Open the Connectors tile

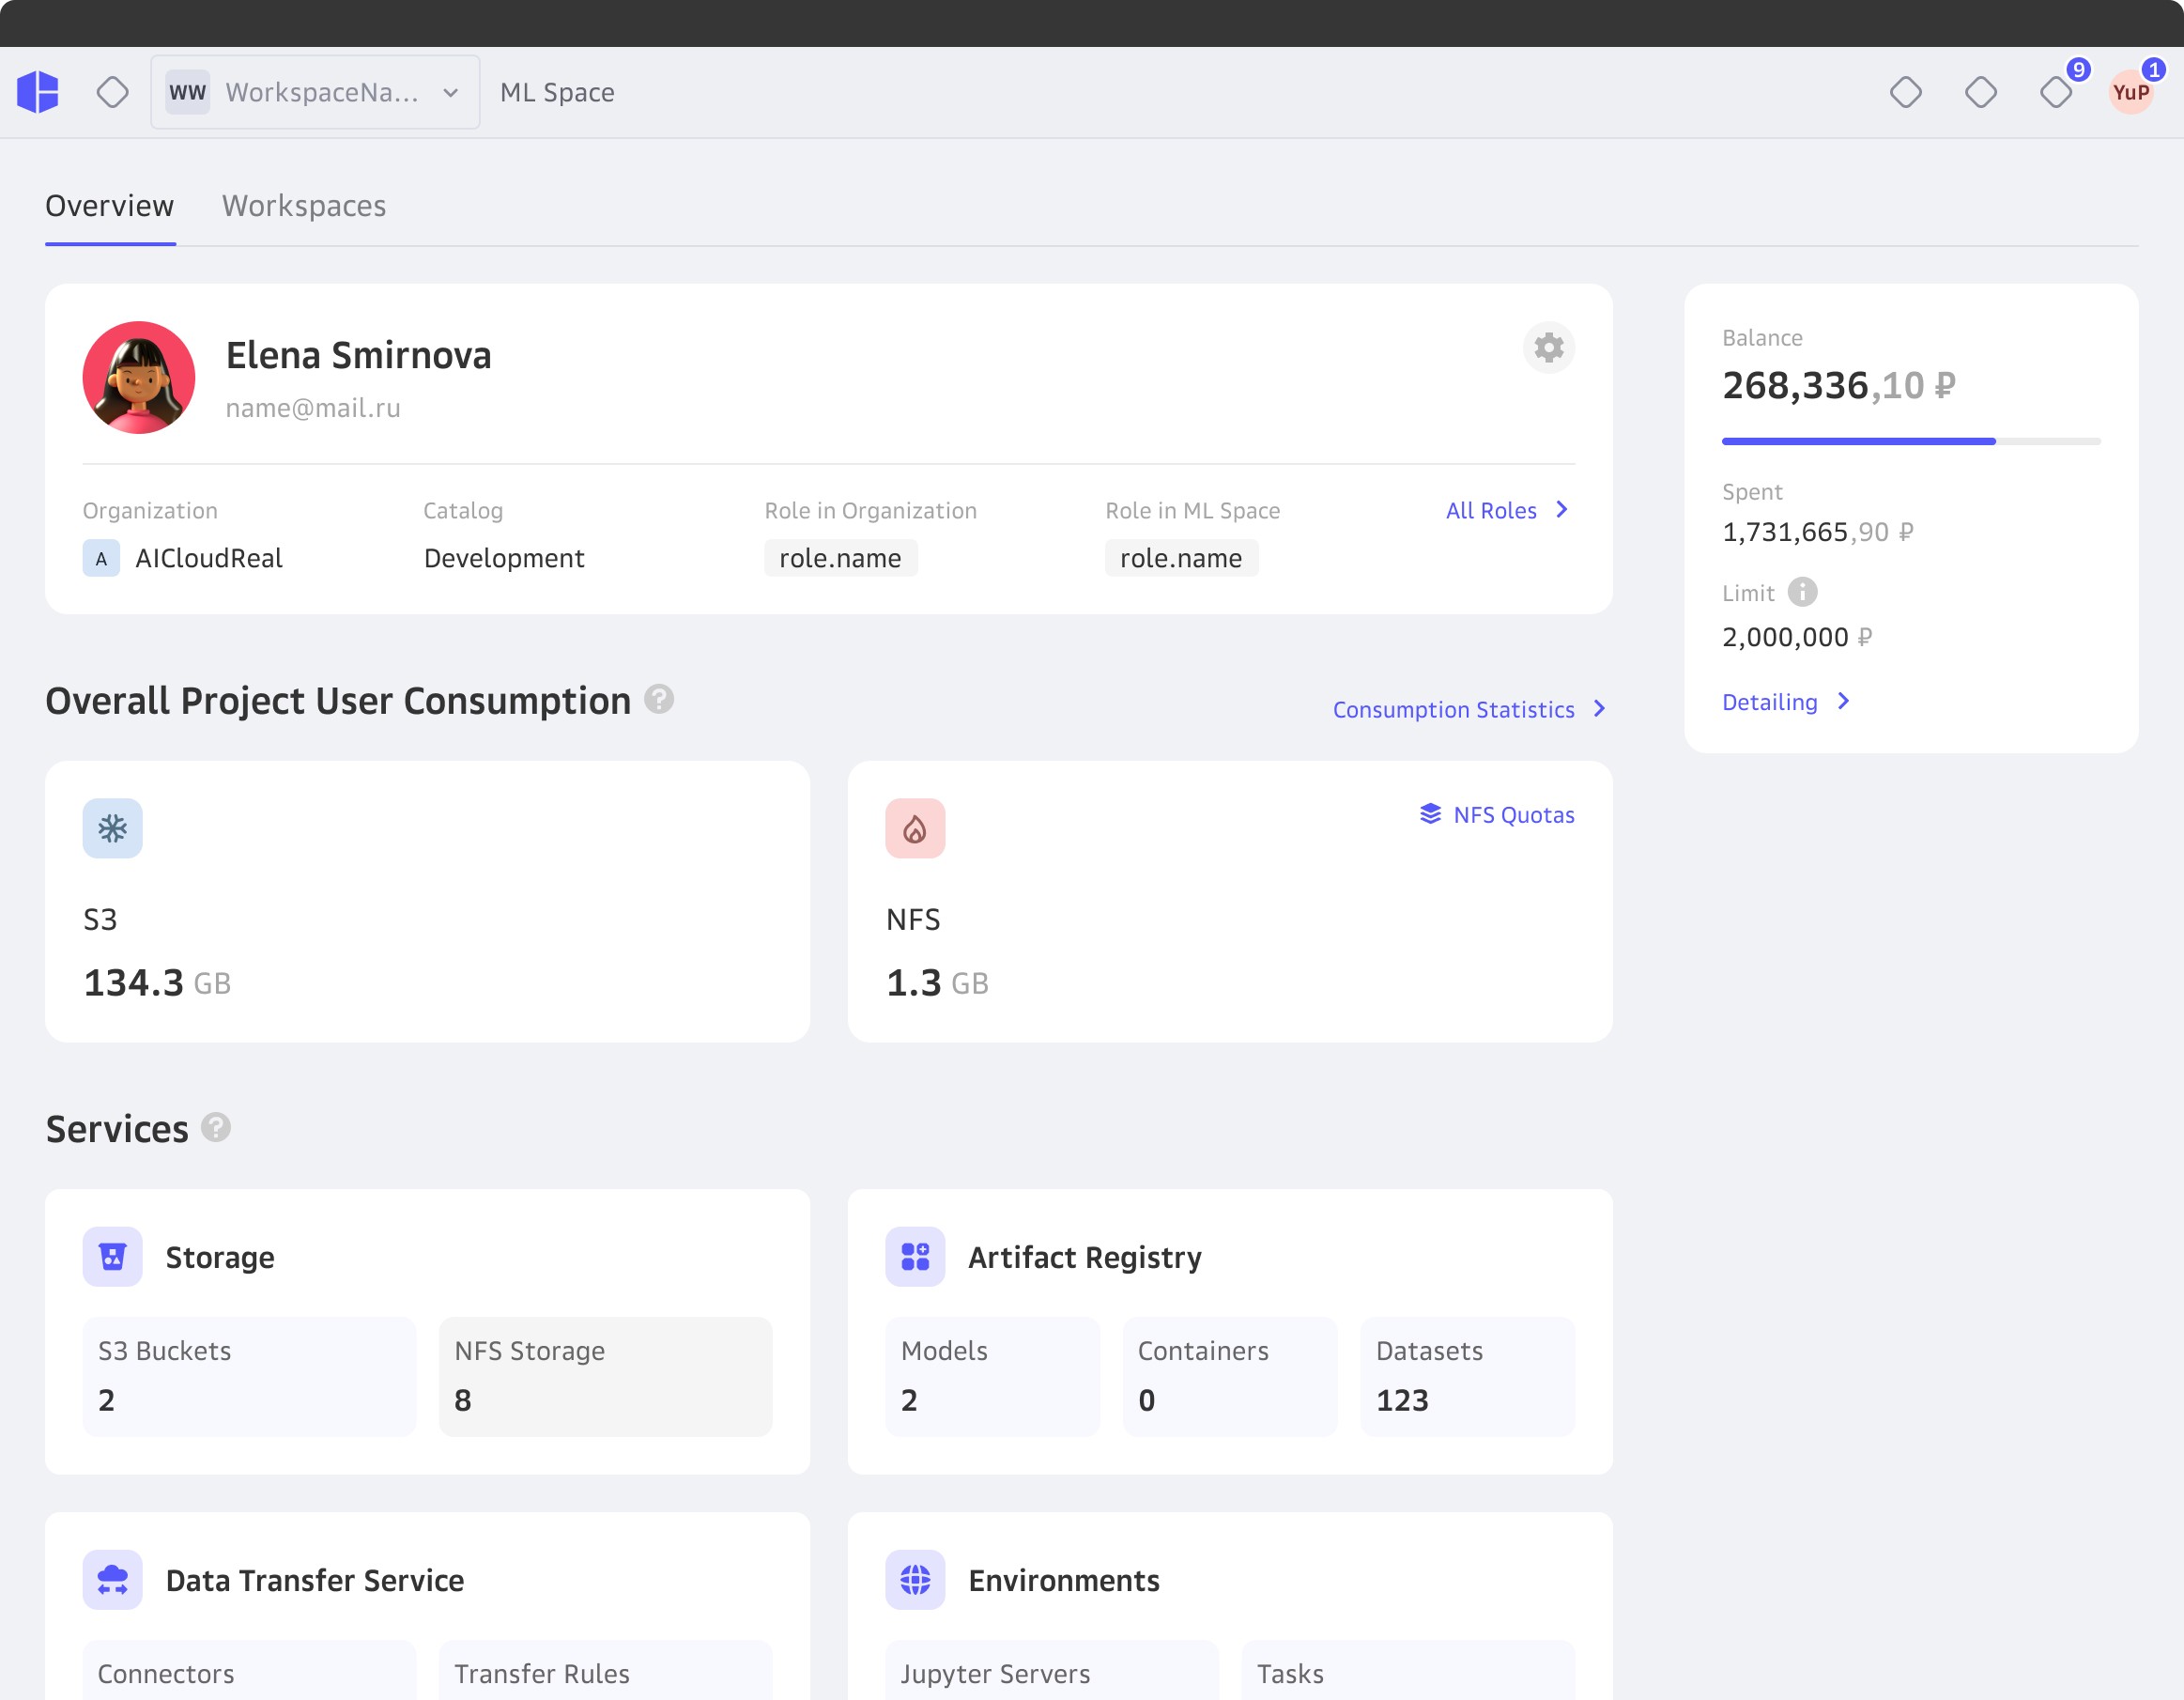pyautogui.click(x=249, y=1670)
